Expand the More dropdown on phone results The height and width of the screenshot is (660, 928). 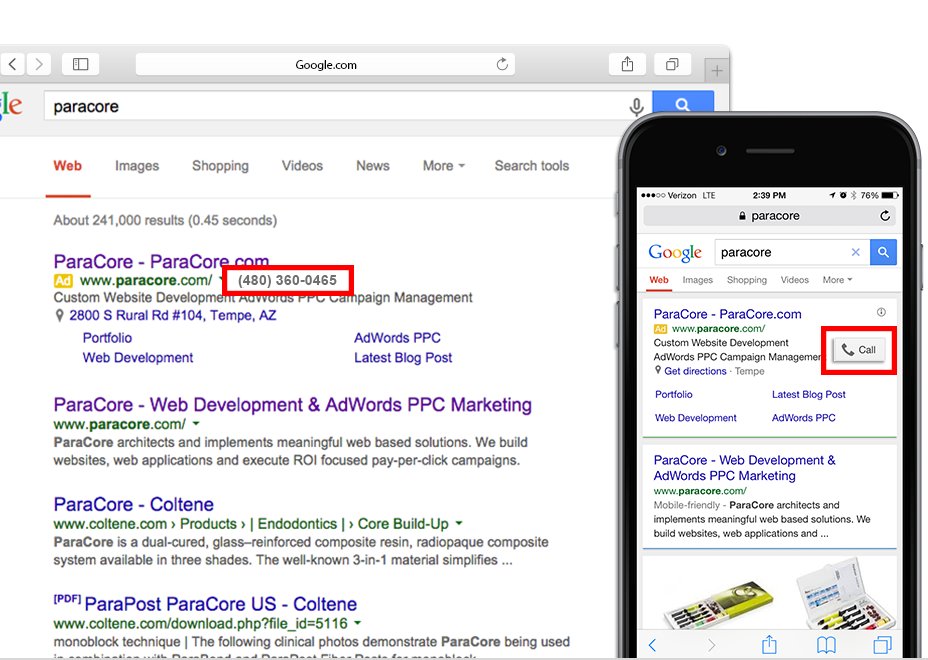[837, 280]
